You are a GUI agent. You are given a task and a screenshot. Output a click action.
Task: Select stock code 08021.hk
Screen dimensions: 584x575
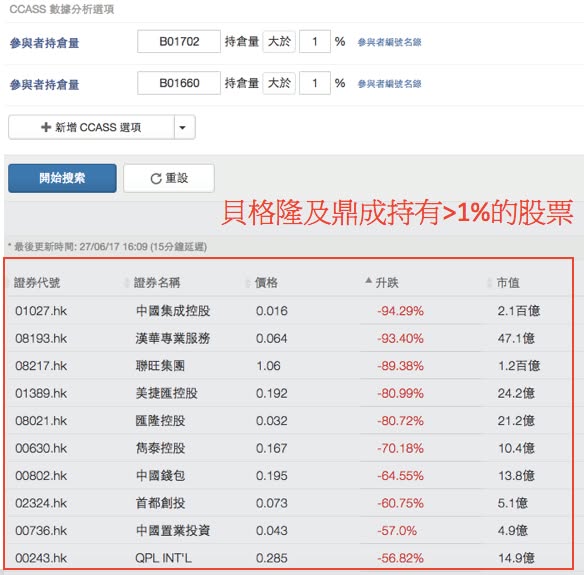(41, 421)
